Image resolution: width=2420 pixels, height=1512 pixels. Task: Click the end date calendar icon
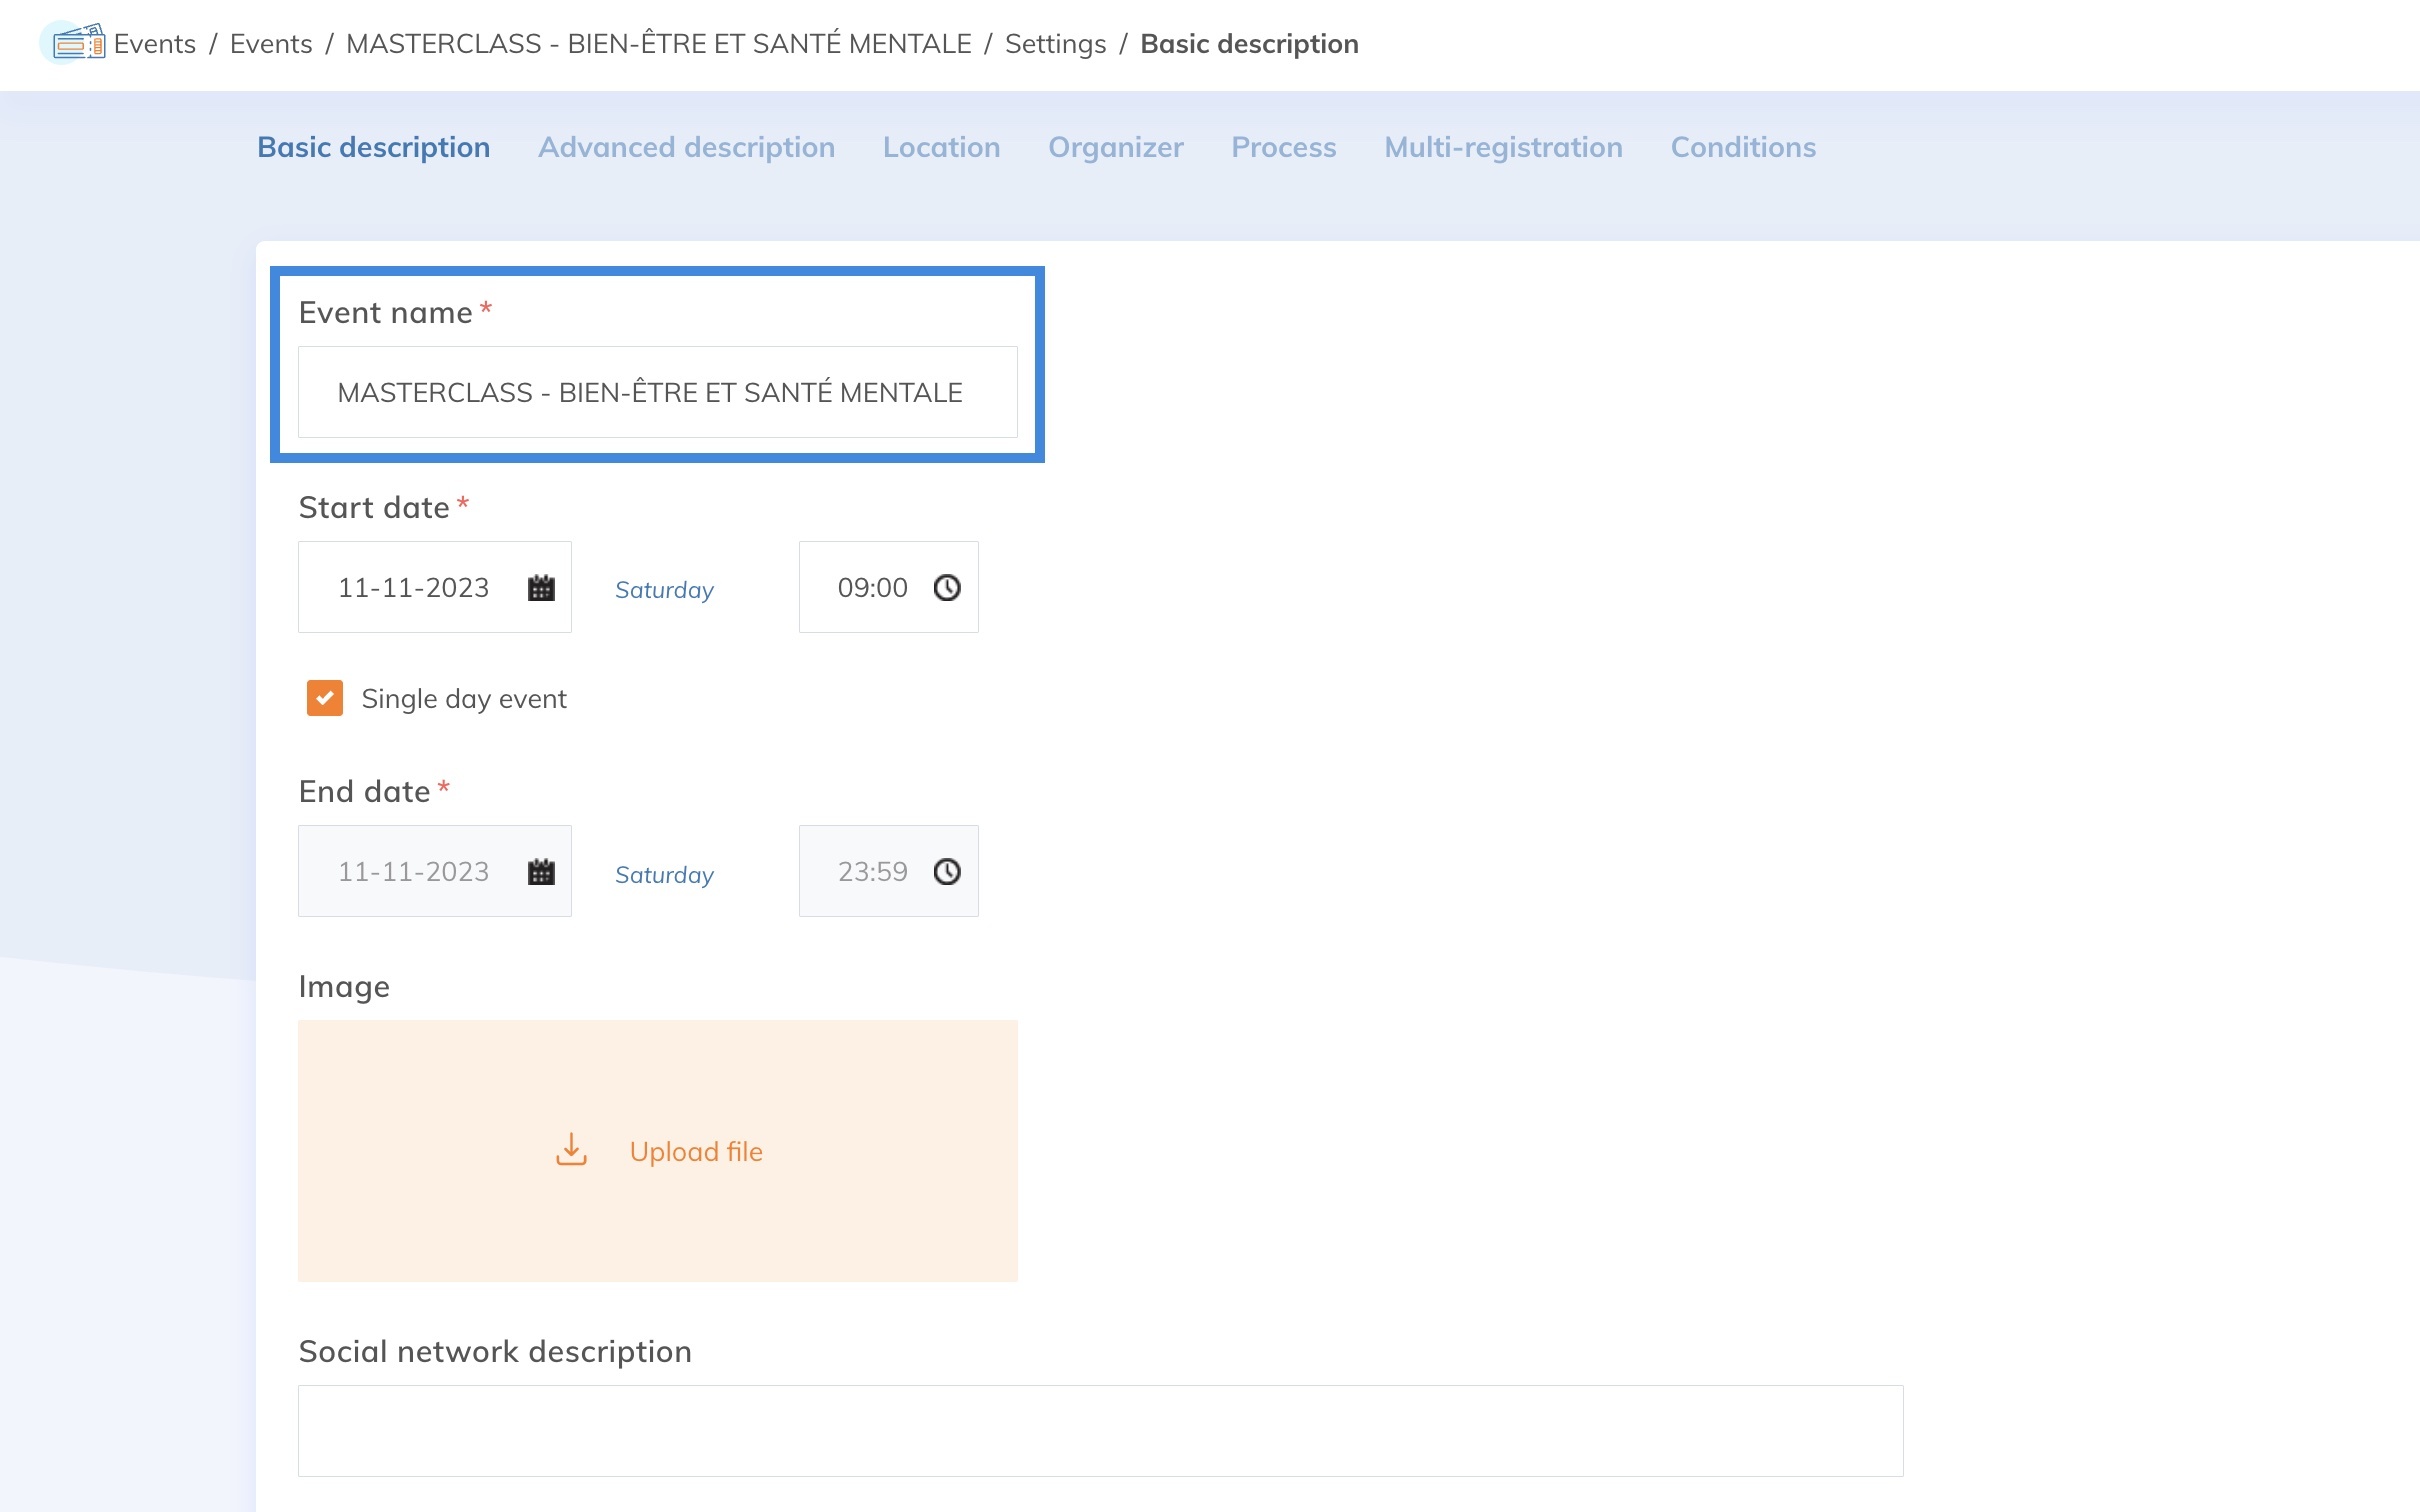coord(541,872)
